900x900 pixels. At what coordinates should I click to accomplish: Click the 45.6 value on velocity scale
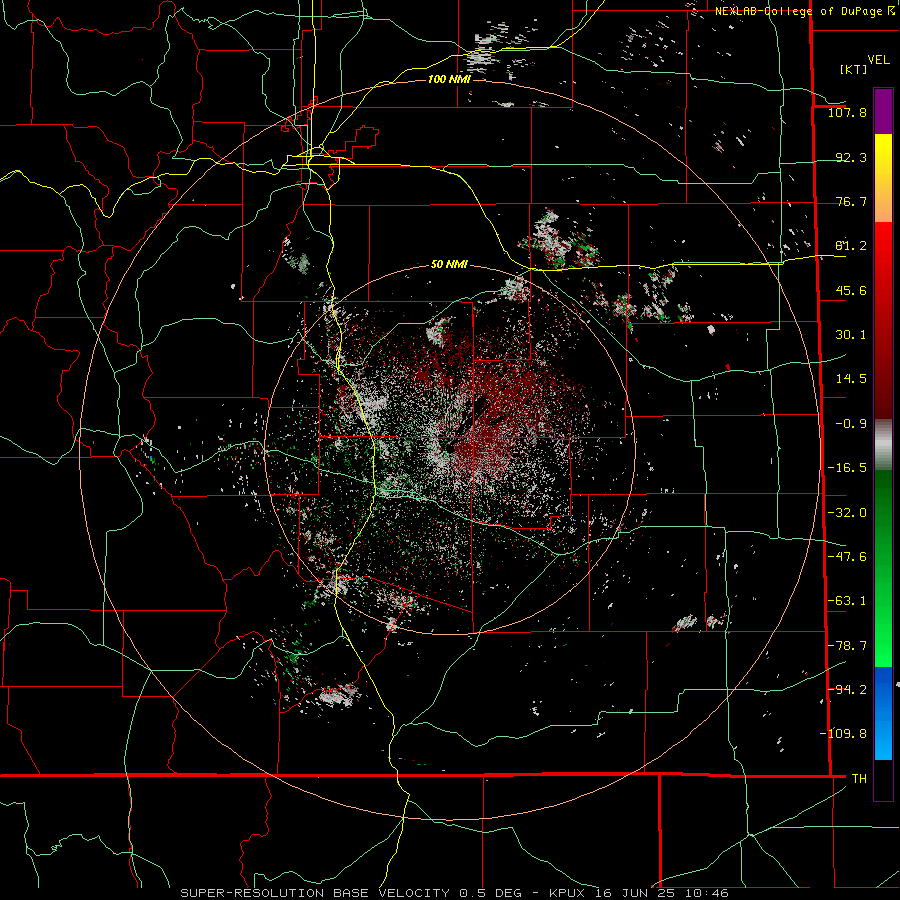[851, 290]
